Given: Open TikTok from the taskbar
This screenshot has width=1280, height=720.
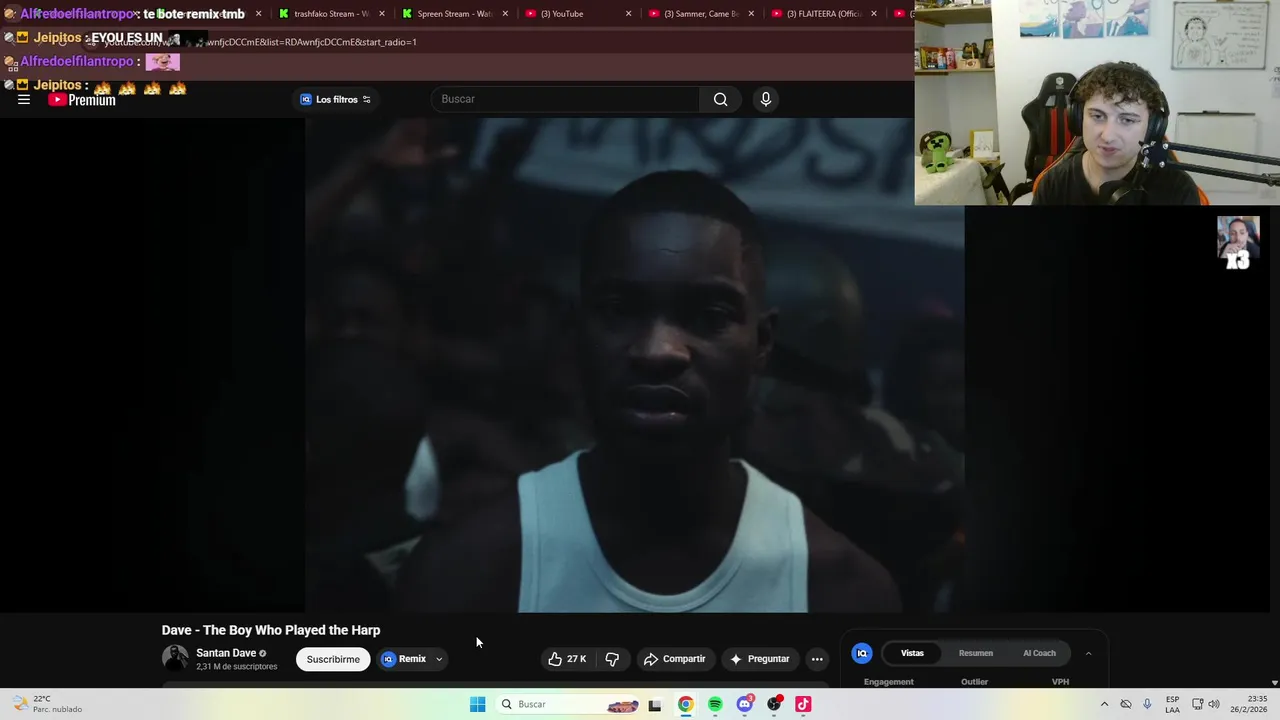Looking at the screenshot, I should tap(803, 705).
